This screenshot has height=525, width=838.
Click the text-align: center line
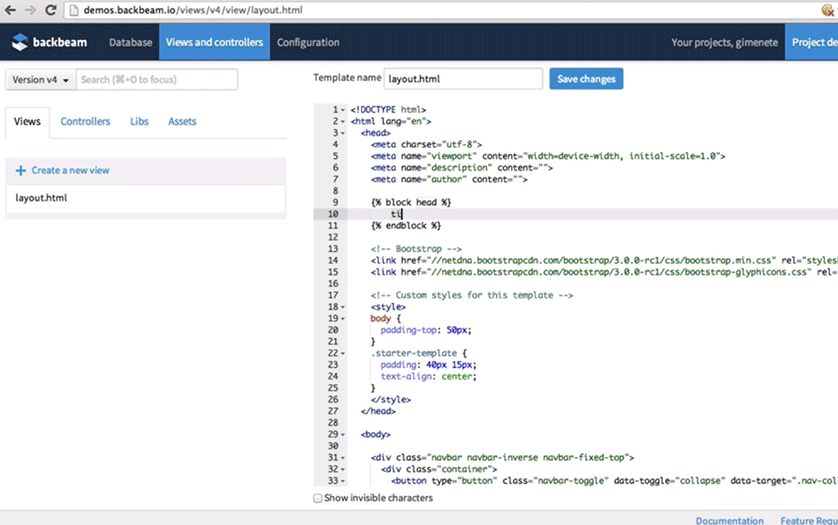(428, 376)
